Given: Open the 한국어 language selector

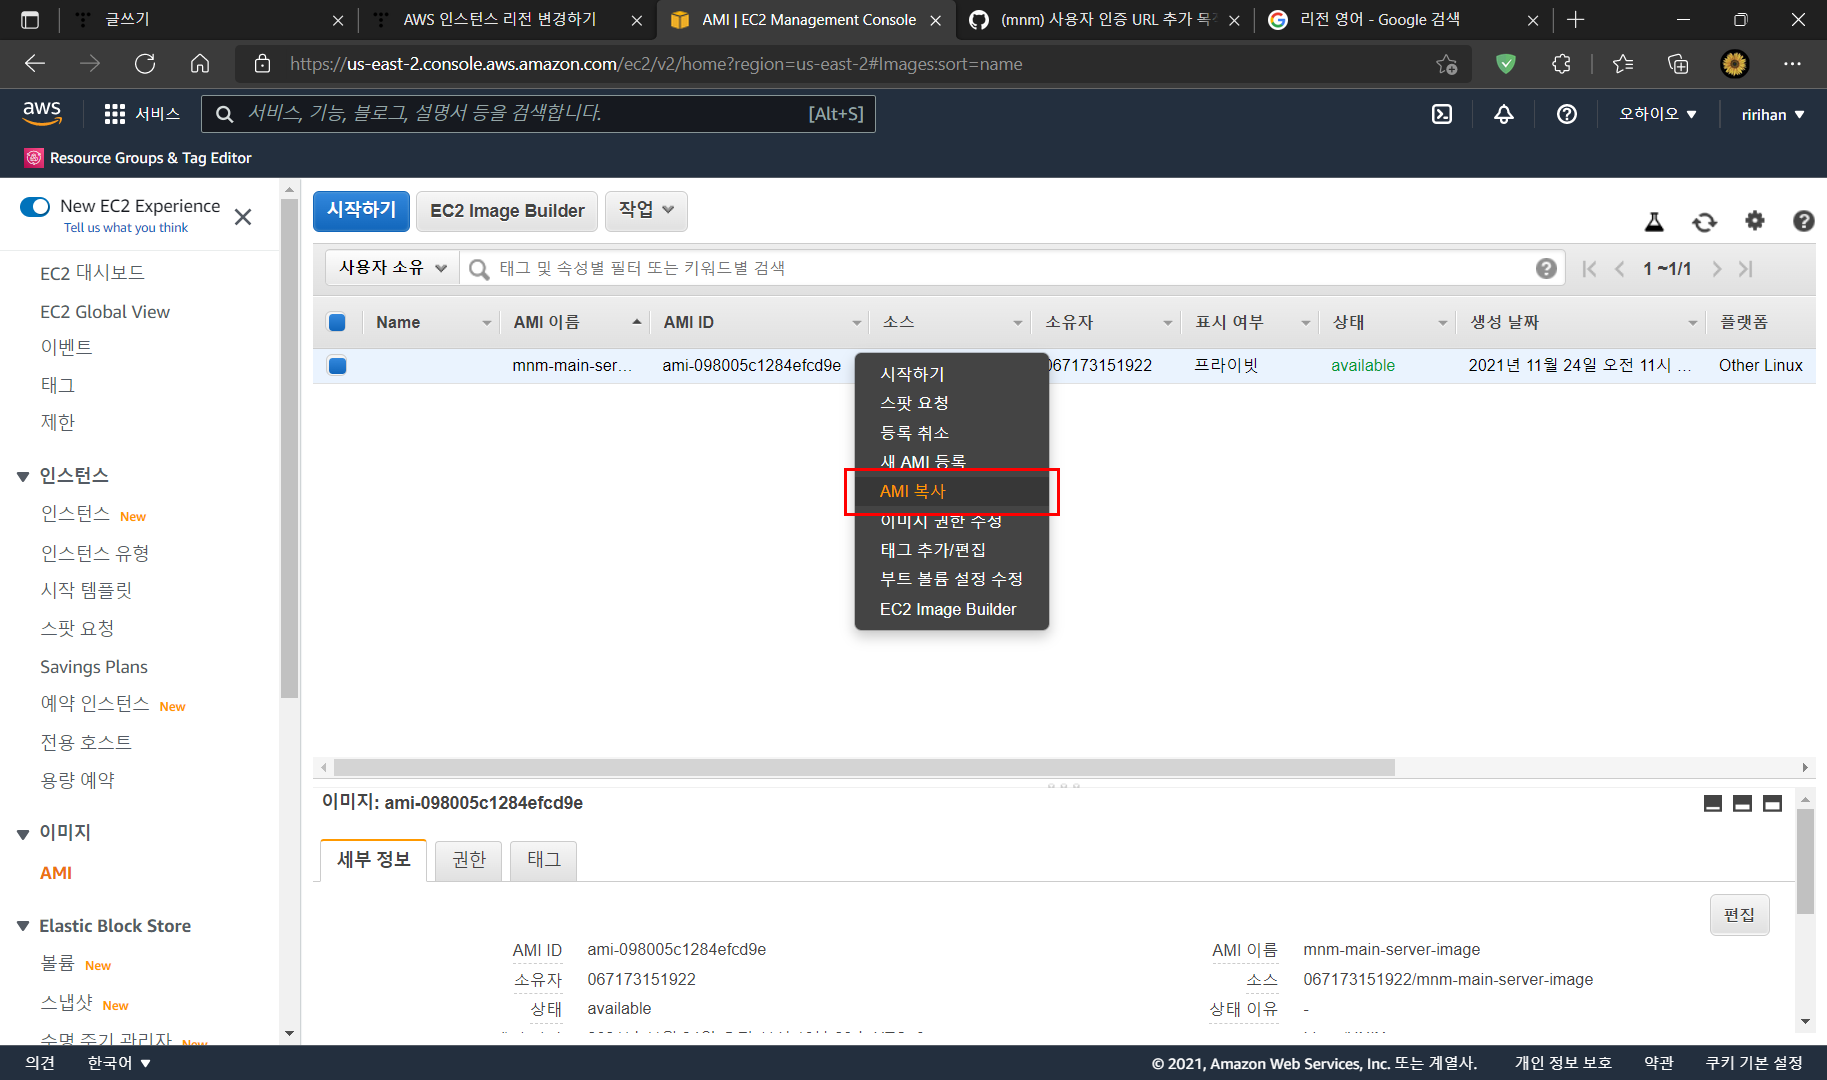Looking at the screenshot, I should [x=119, y=1063].
